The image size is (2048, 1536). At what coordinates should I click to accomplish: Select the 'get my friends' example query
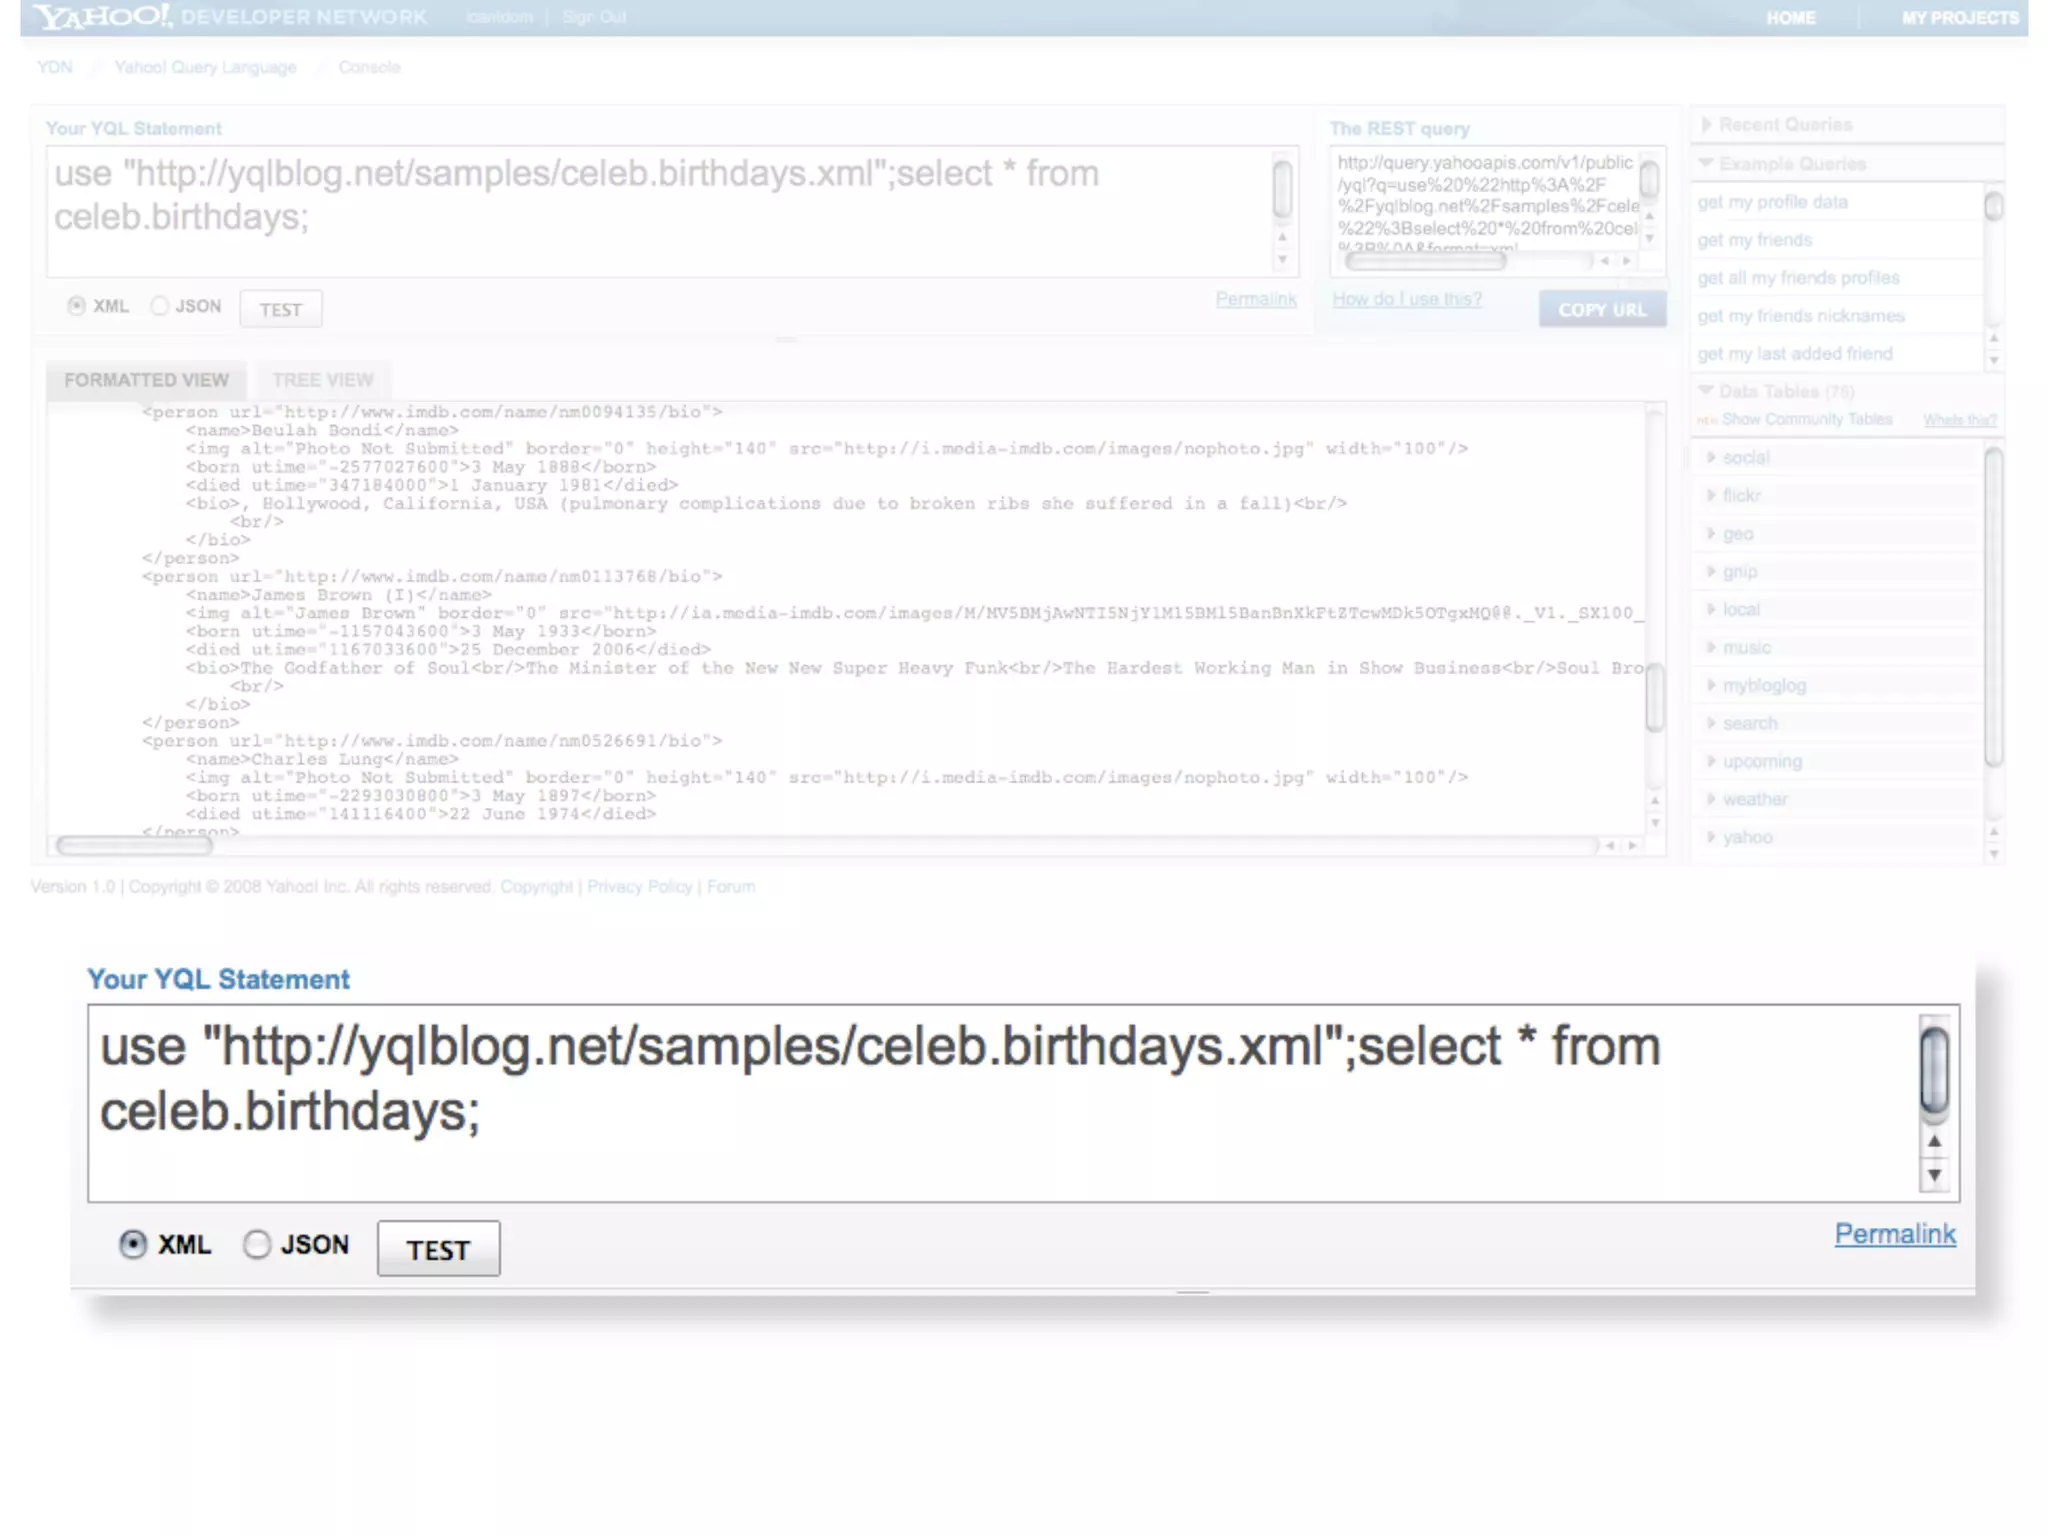click(1755, 240)
